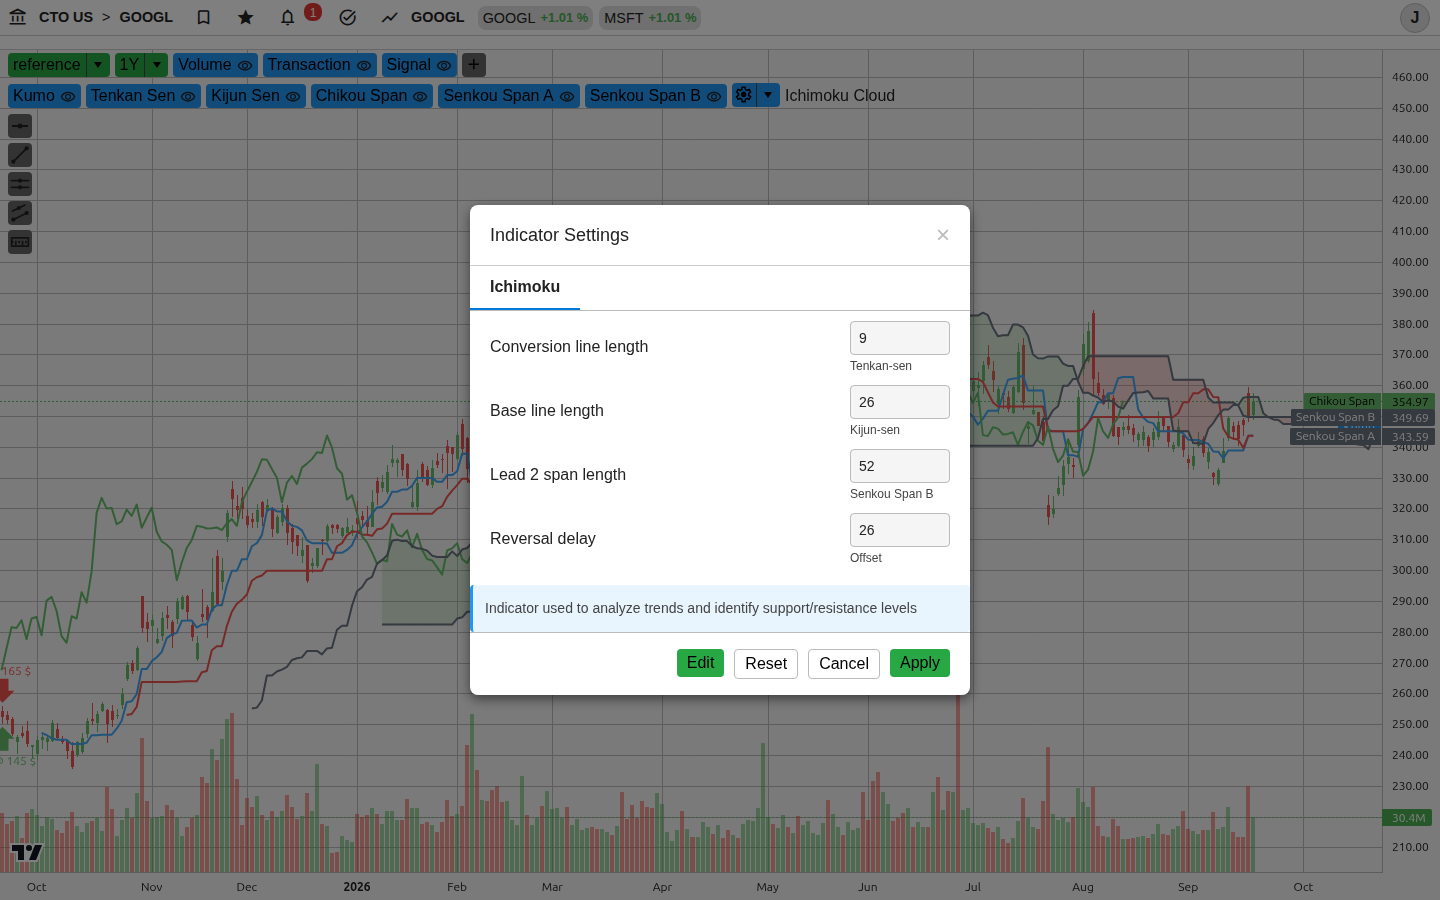Click the Conversion line length input field
Viewport: 1440px width, 900px height.
click(x=900, y=338)
